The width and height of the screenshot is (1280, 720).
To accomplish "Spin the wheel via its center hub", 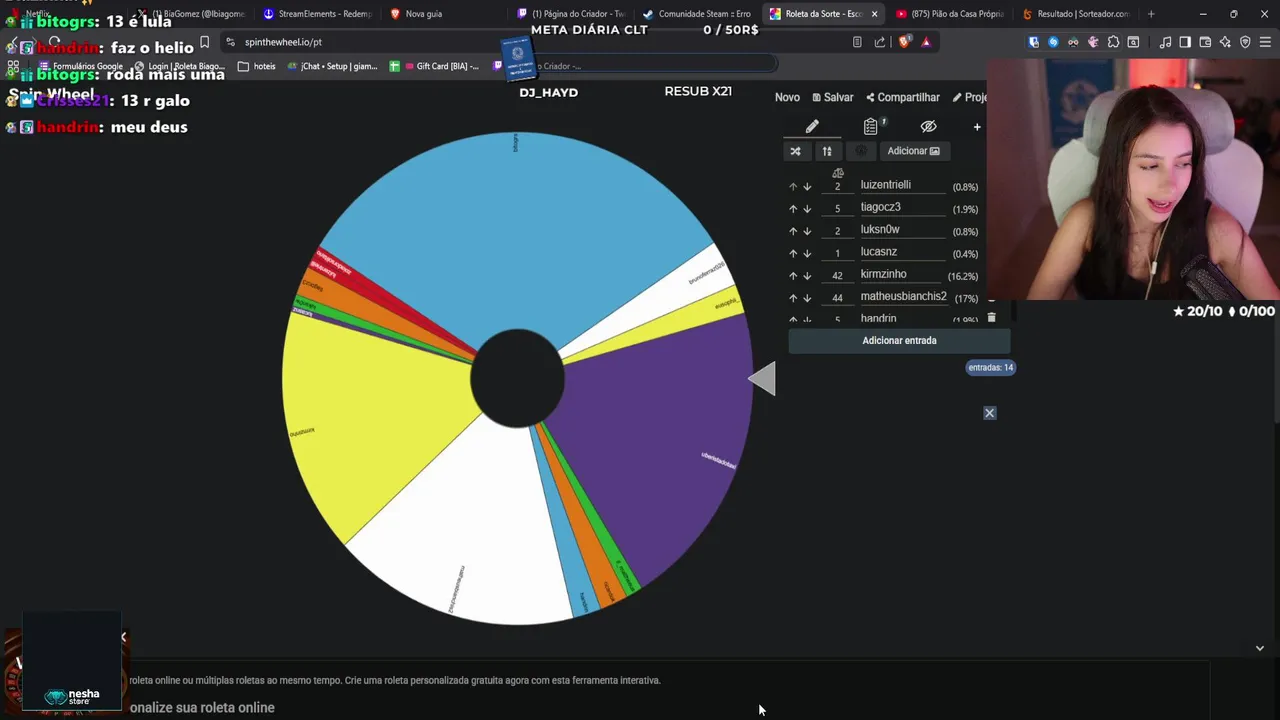I will [517, 380].
